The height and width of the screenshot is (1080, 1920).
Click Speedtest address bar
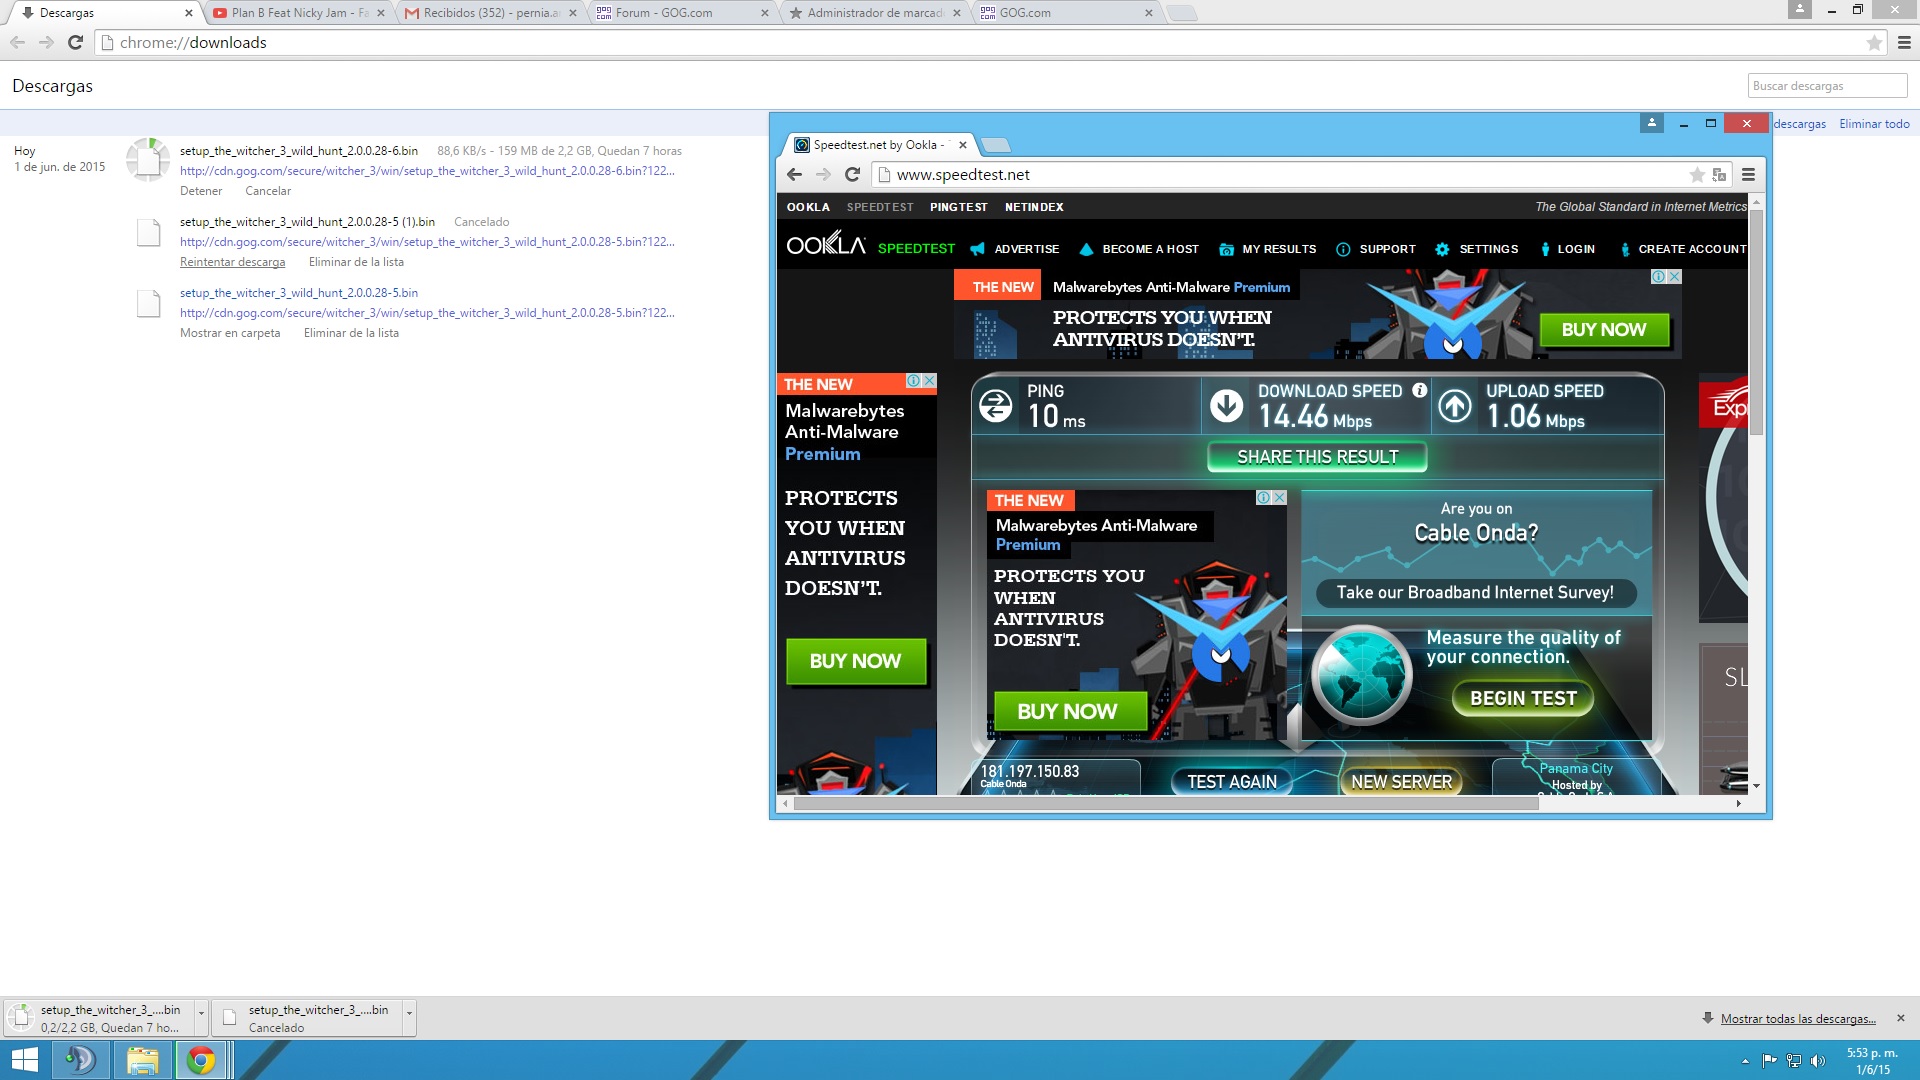[1280, 174]
